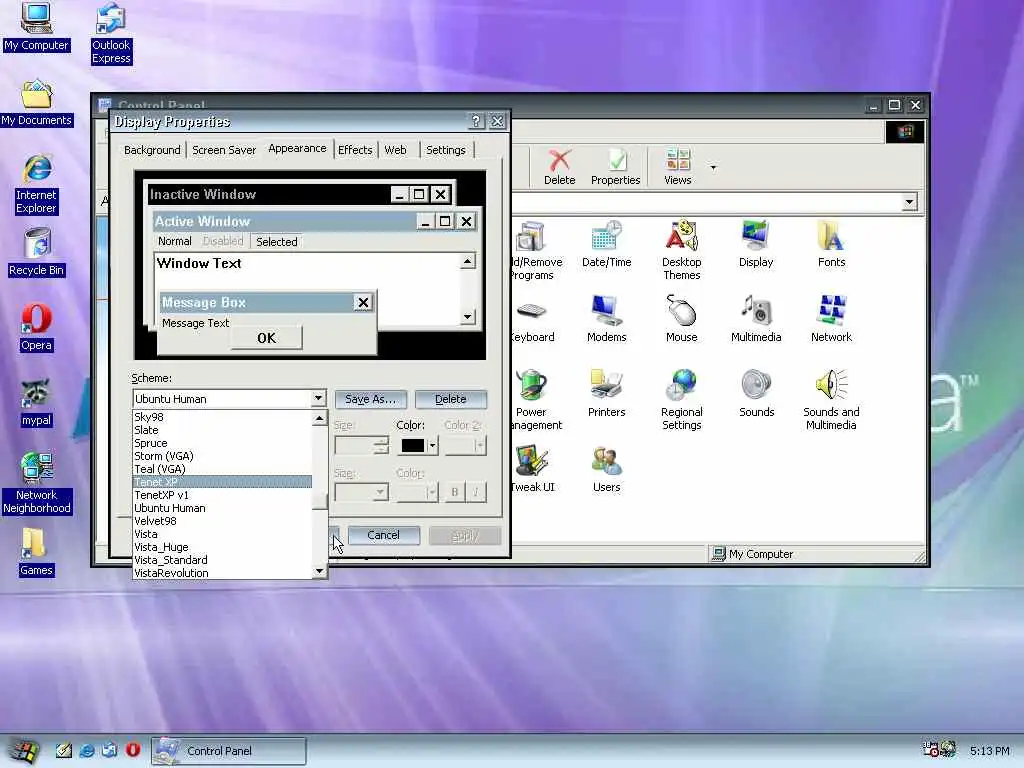Click Delete scheme button
1024x768 pixels.
click(451, 399)
